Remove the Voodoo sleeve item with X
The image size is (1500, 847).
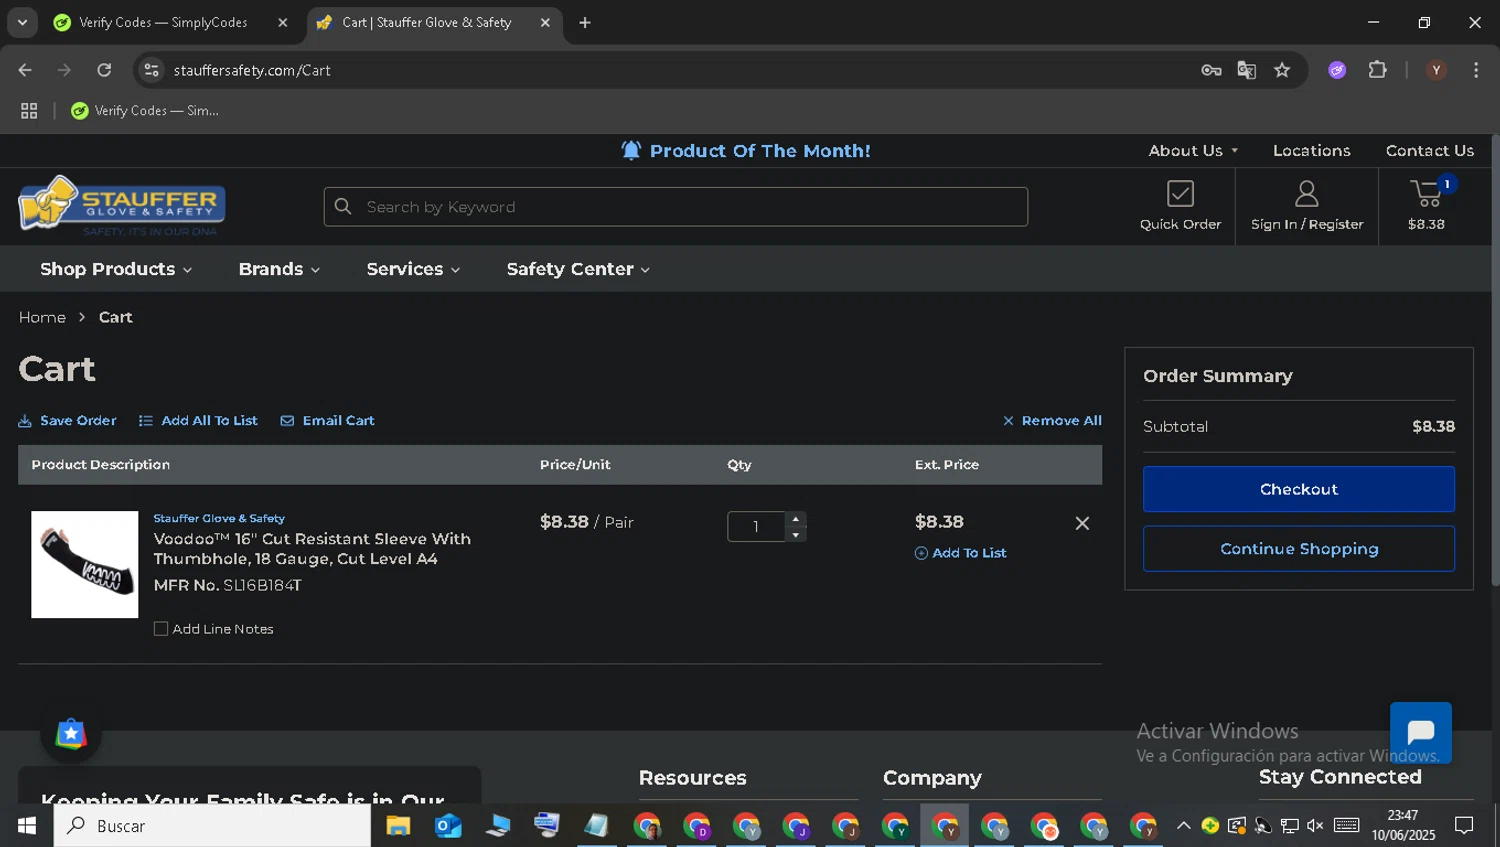pos(1082,523)
